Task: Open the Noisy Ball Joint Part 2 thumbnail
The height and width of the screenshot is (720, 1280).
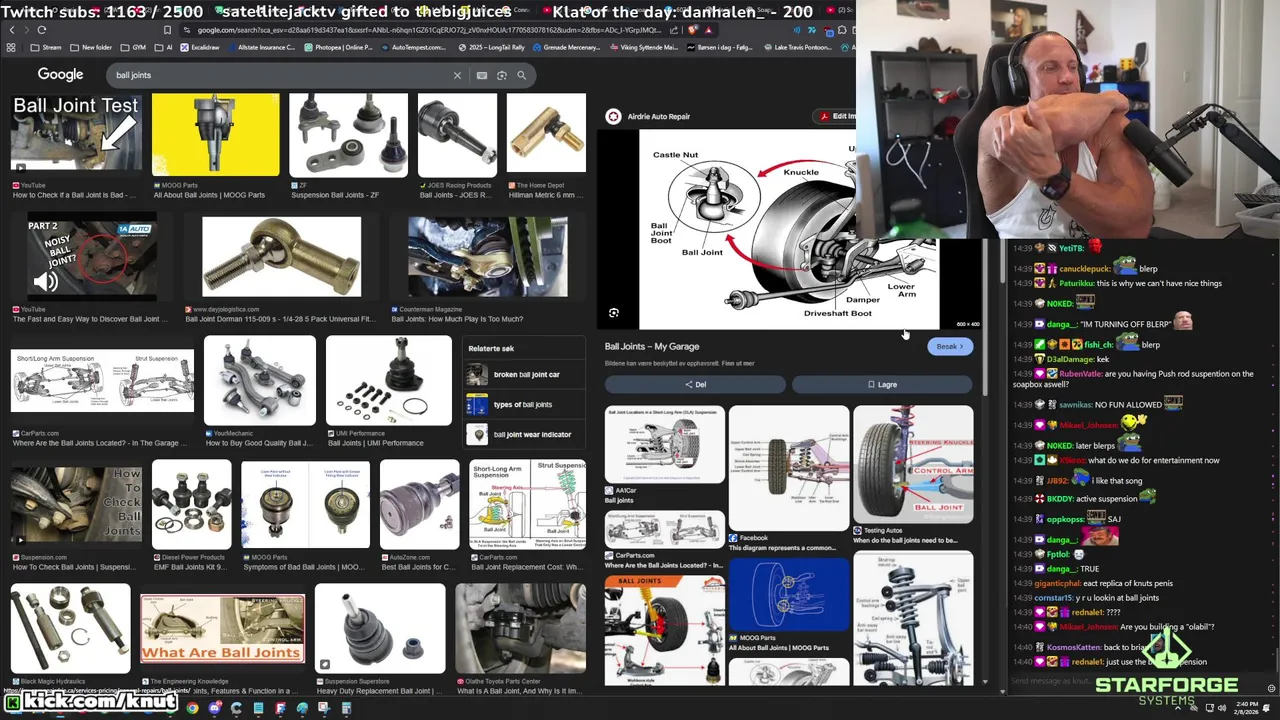Action: pyautogui.click(x=92, y=257)
